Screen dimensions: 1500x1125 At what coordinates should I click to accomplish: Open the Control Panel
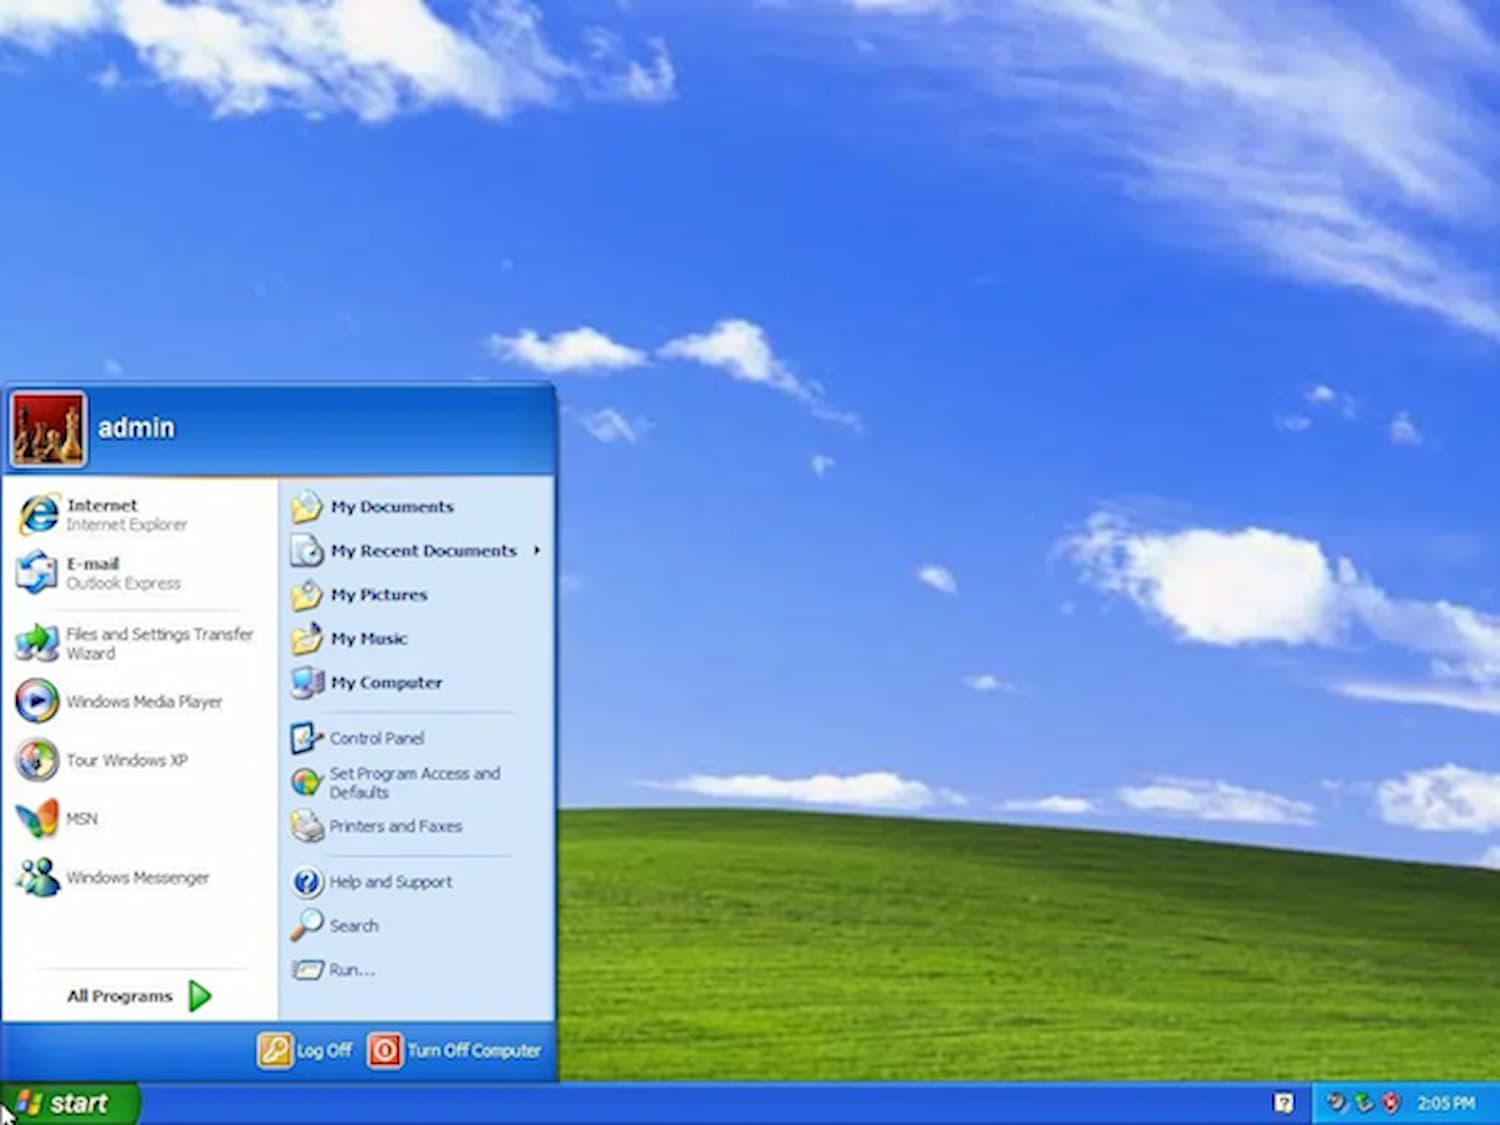[376, 738]
